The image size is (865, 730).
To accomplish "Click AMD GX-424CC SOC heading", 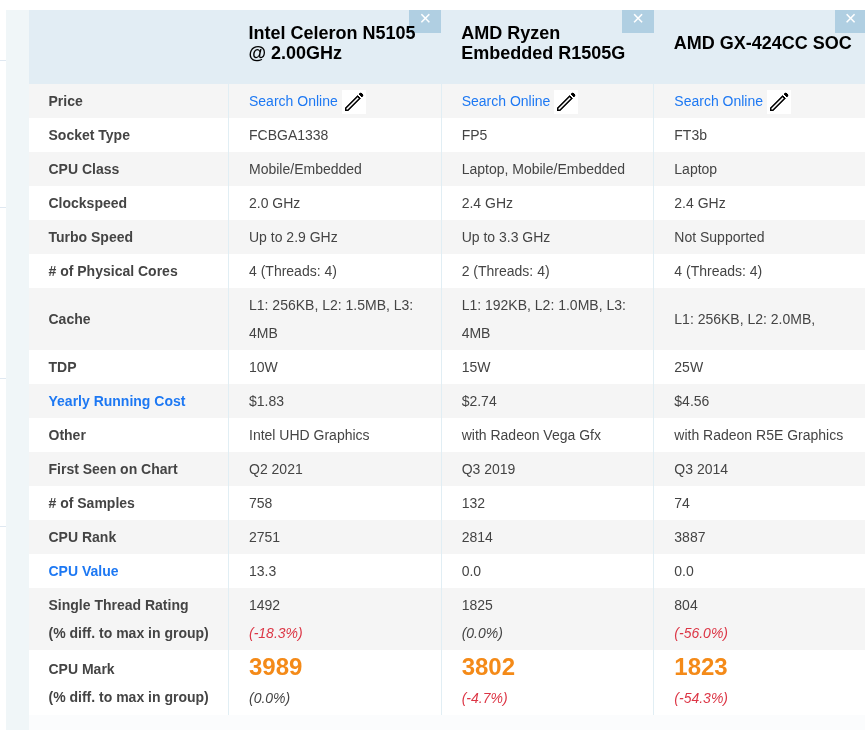I will (762, 43).
